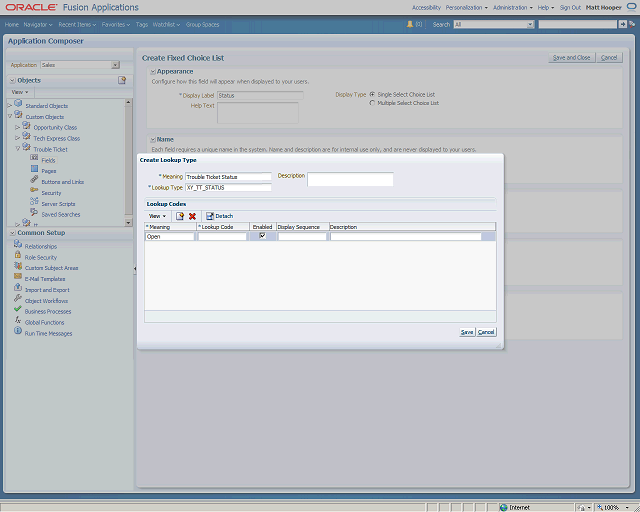Click the Group Spaces link

(x=202, y=24)
